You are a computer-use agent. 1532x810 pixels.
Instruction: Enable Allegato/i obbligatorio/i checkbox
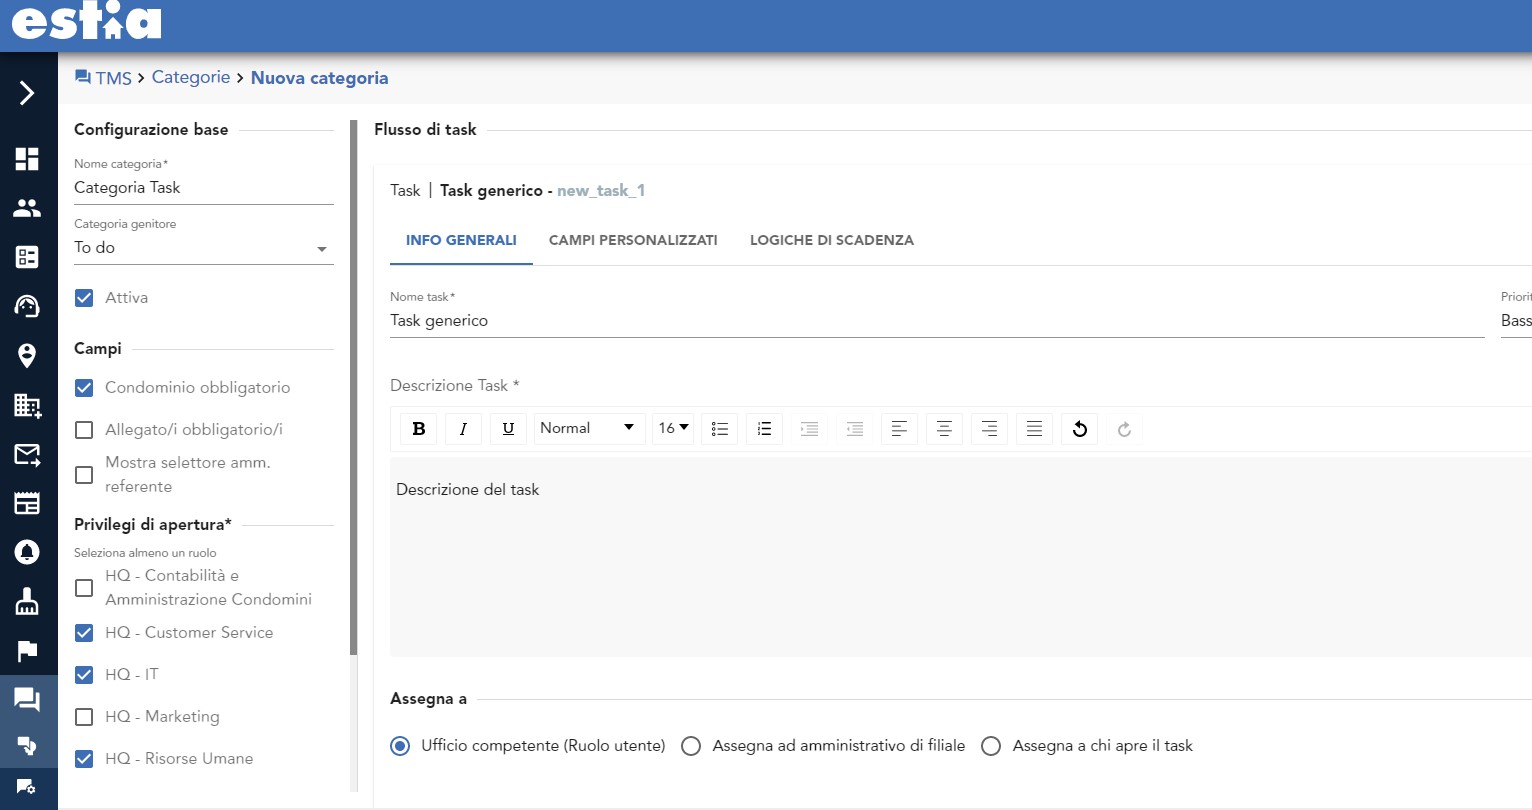pyautogui.click(x=85, y=430)
